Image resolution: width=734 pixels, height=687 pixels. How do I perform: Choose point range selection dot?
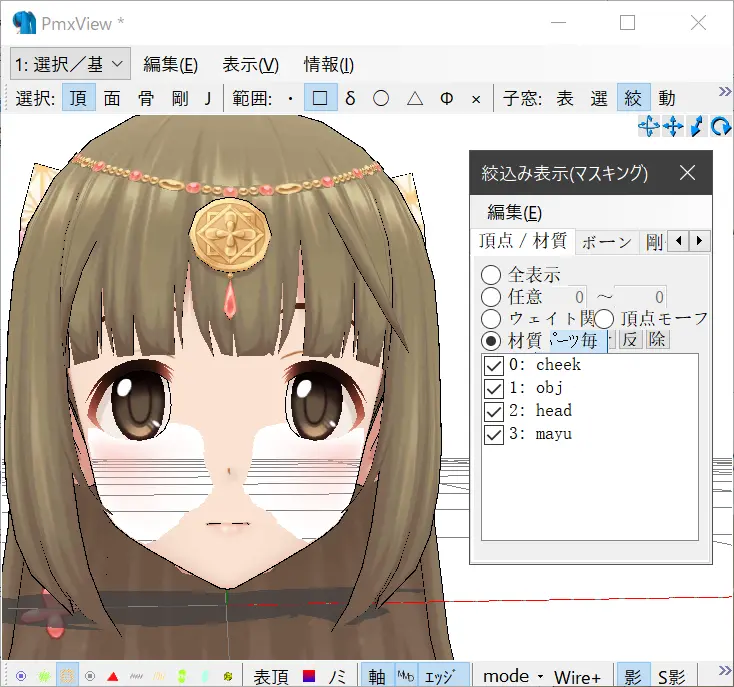291,99
